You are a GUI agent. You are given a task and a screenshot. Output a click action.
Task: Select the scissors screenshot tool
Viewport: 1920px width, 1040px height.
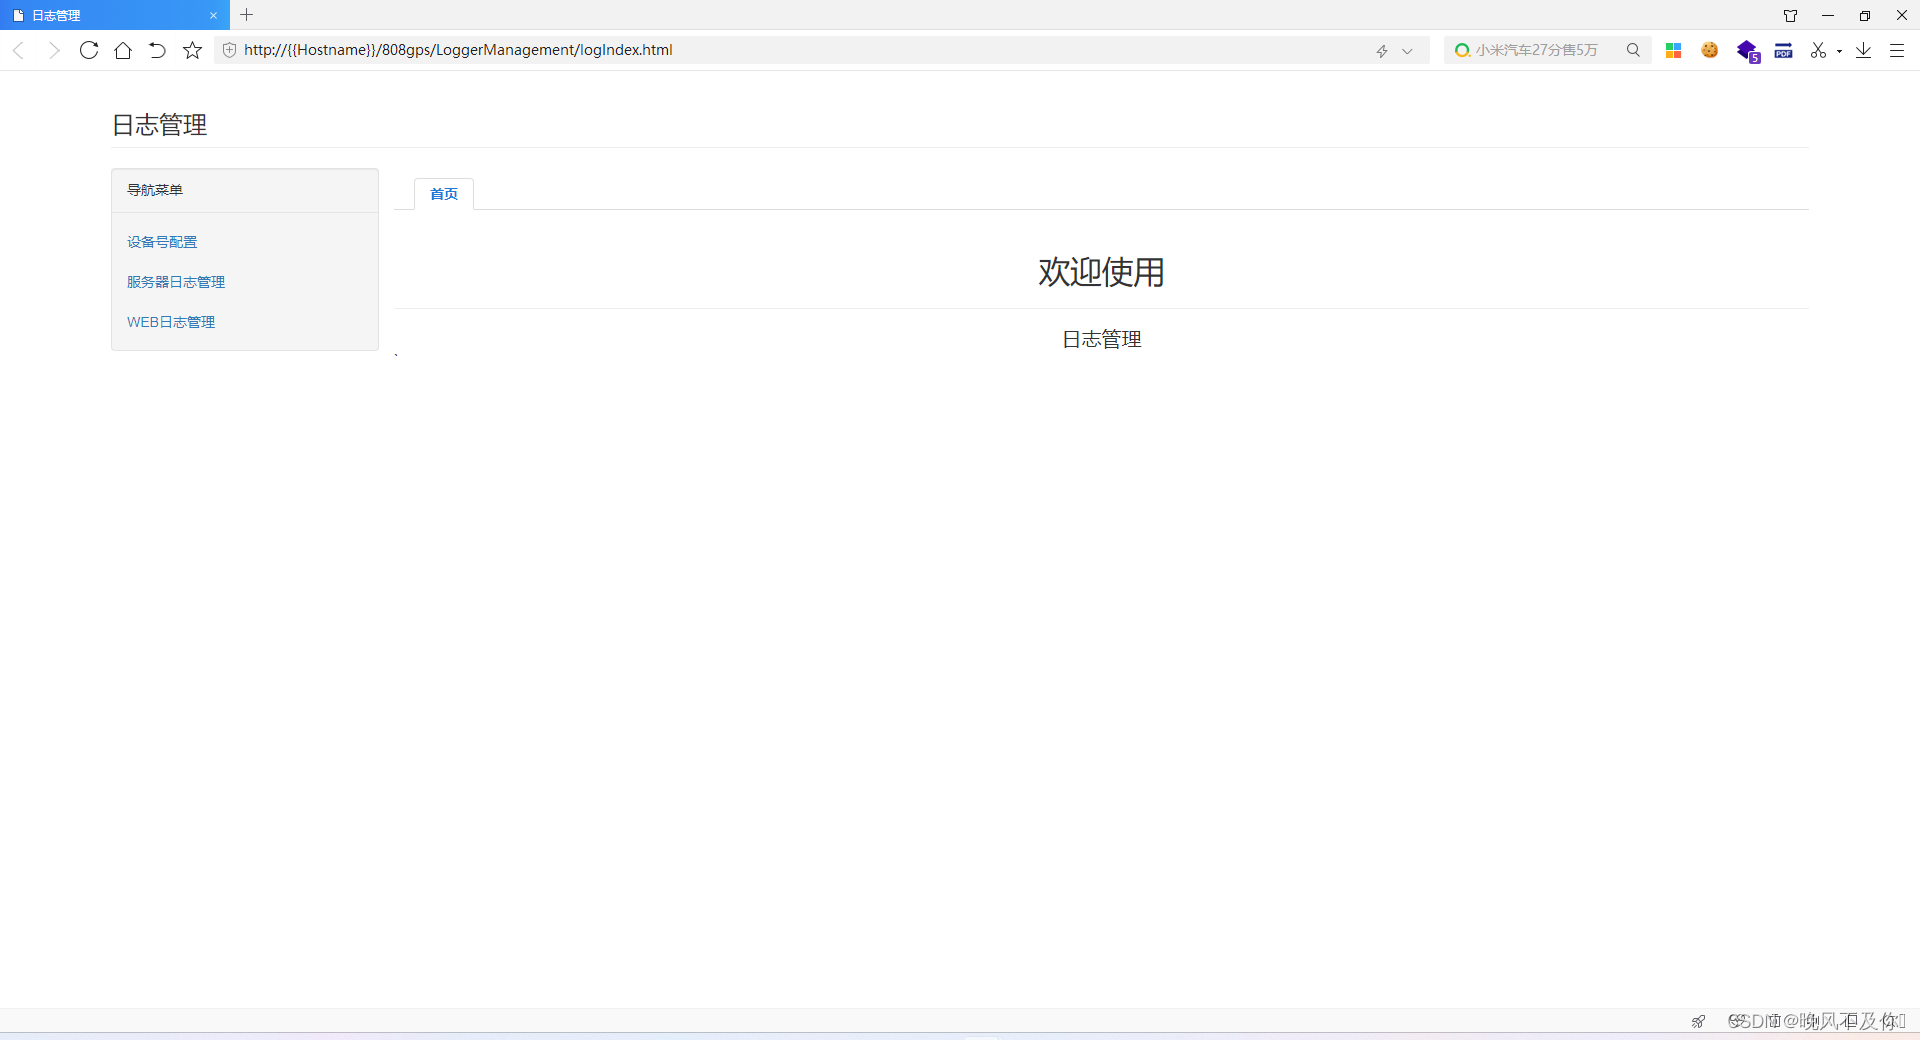tap(1818, 50)
